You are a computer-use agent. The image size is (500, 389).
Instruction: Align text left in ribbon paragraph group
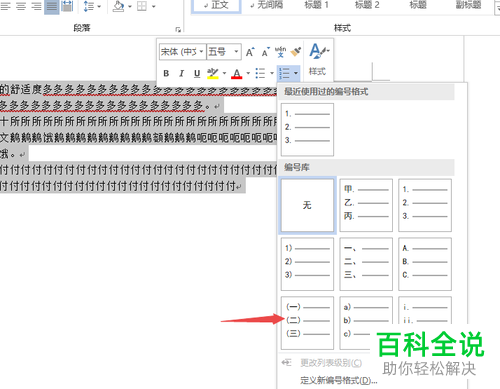pyautogui.click(x=5, y=6)
